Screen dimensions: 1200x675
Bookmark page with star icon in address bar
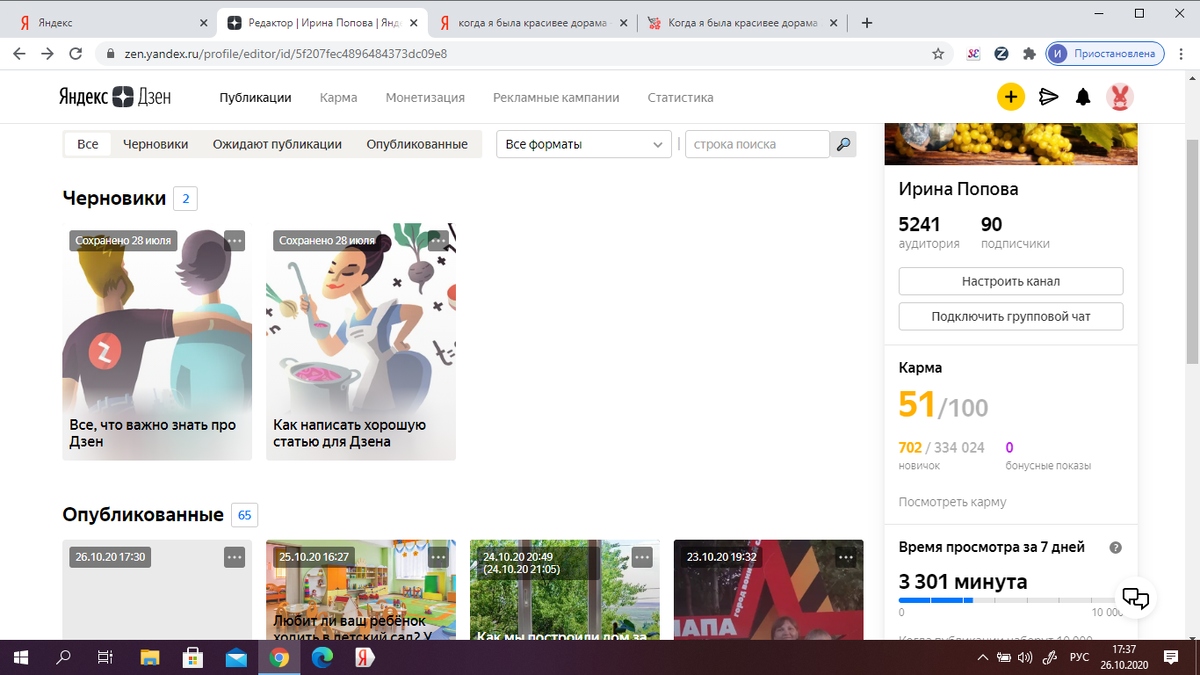click(938, 54)
